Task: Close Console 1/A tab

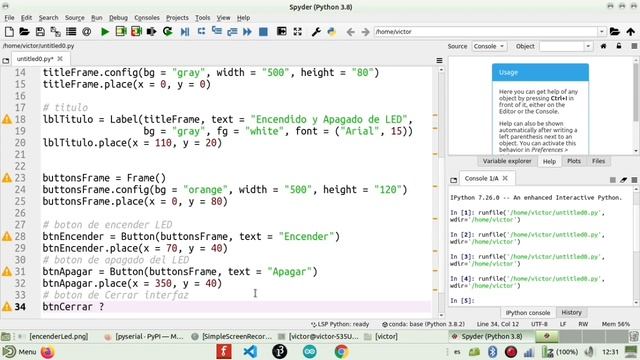Action: [x=505, y=178]
